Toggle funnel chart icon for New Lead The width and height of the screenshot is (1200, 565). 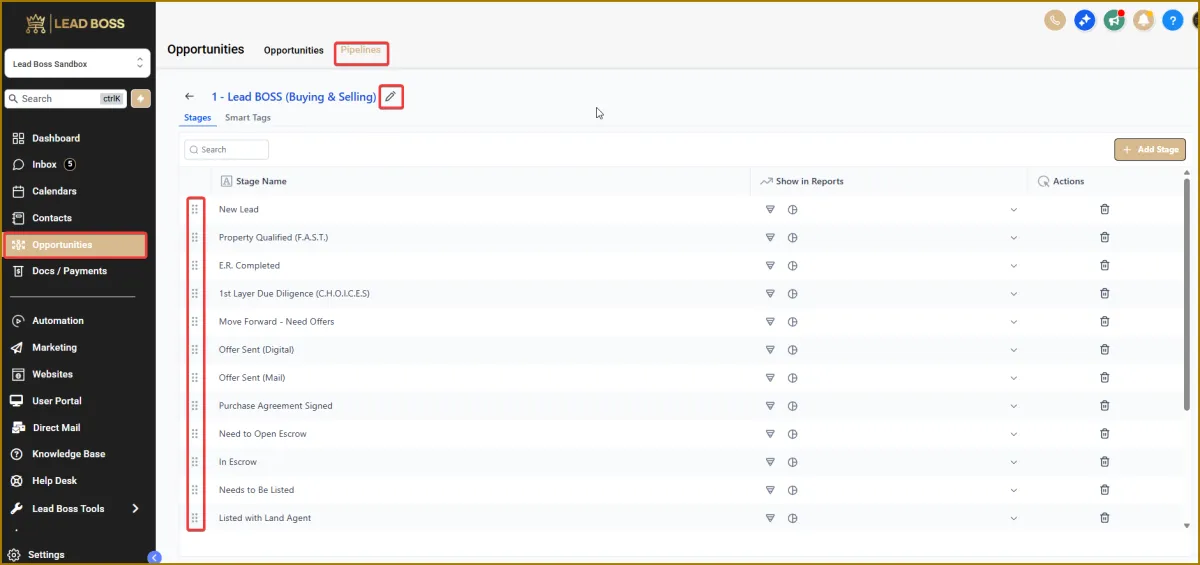770,209
